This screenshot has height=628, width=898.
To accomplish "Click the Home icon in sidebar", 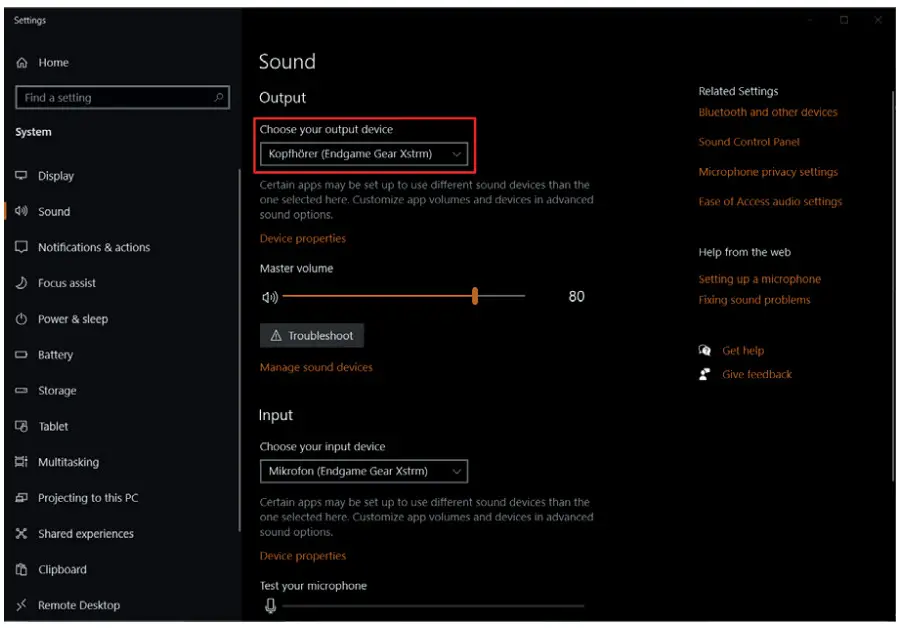I will 22,63.
